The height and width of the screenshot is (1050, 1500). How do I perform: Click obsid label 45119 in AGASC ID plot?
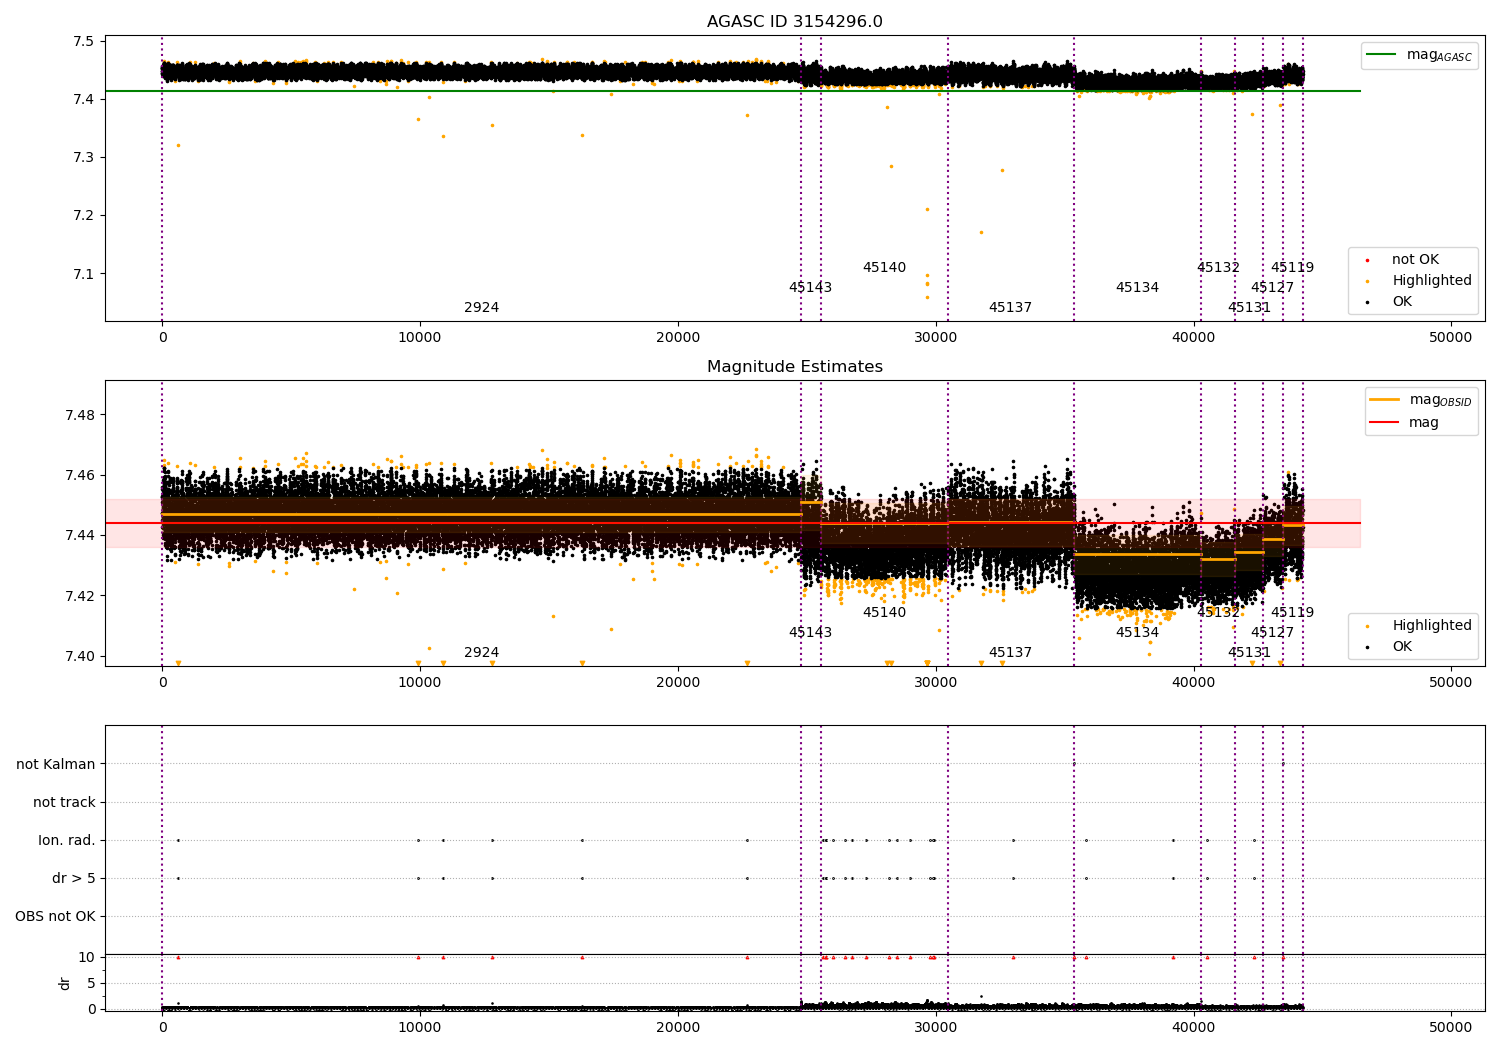1292,268
